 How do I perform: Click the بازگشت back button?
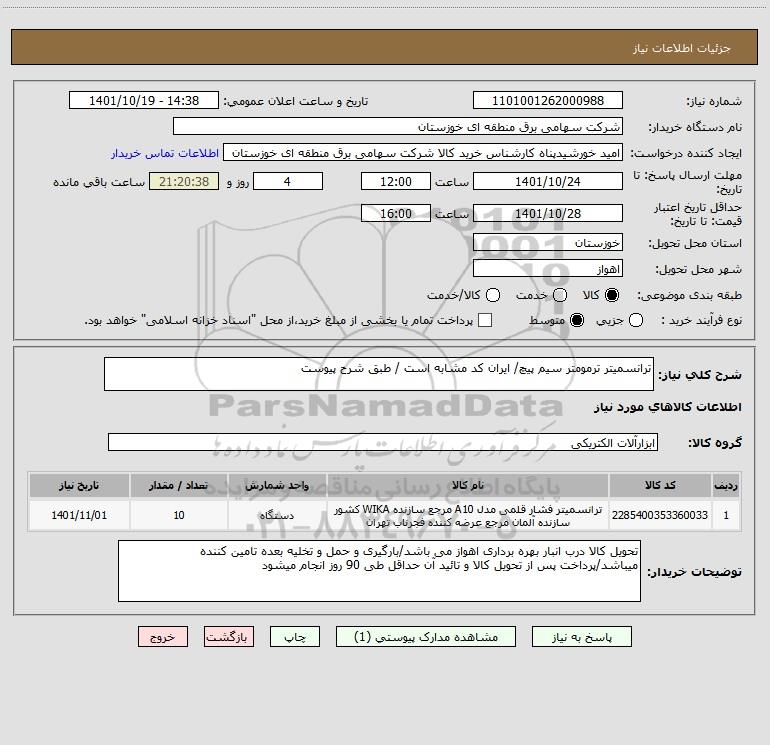(229, 637)
